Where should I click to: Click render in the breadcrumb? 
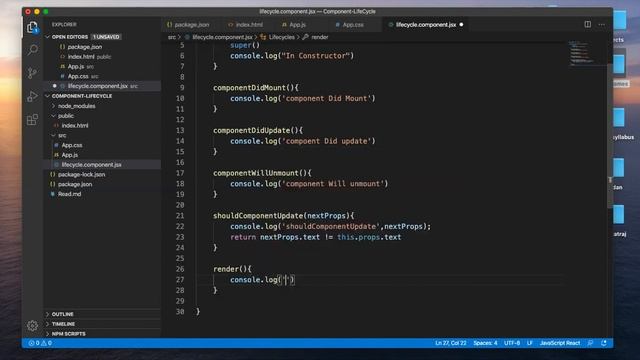pos(319,37)
